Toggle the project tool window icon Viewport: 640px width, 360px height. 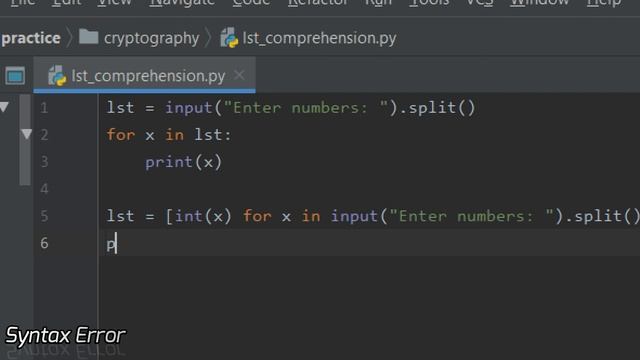(x=15, y=76)
